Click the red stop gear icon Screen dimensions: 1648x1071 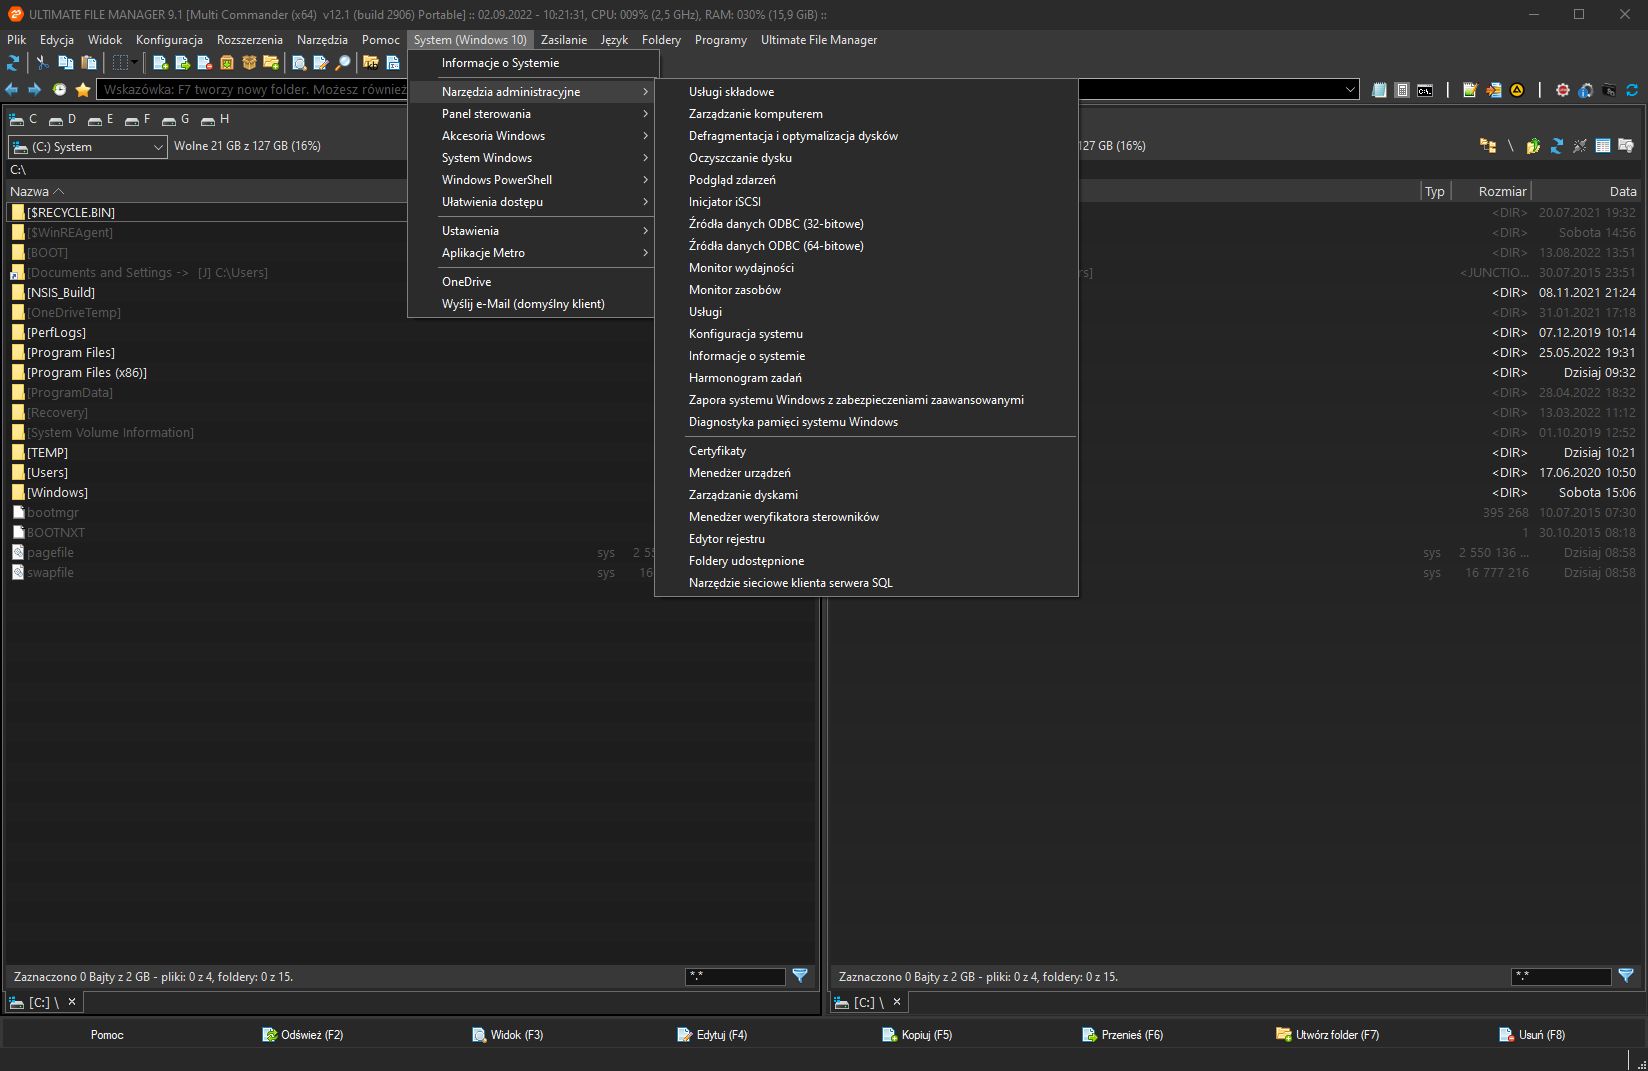pos(1563,90)
